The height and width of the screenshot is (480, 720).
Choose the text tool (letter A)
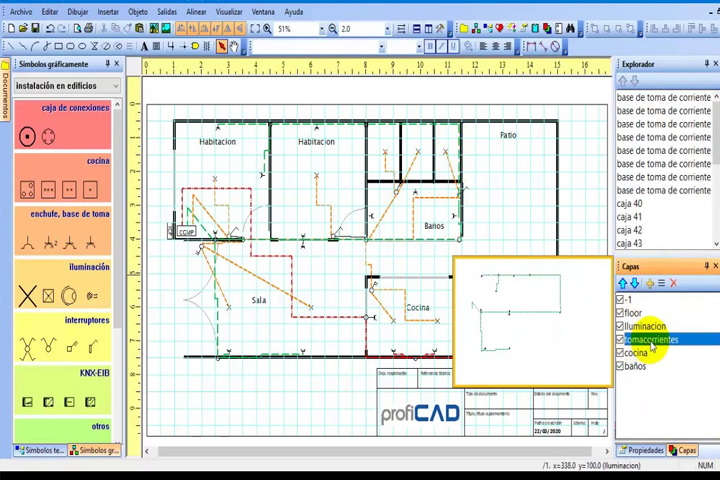click(x=144, y=46)
